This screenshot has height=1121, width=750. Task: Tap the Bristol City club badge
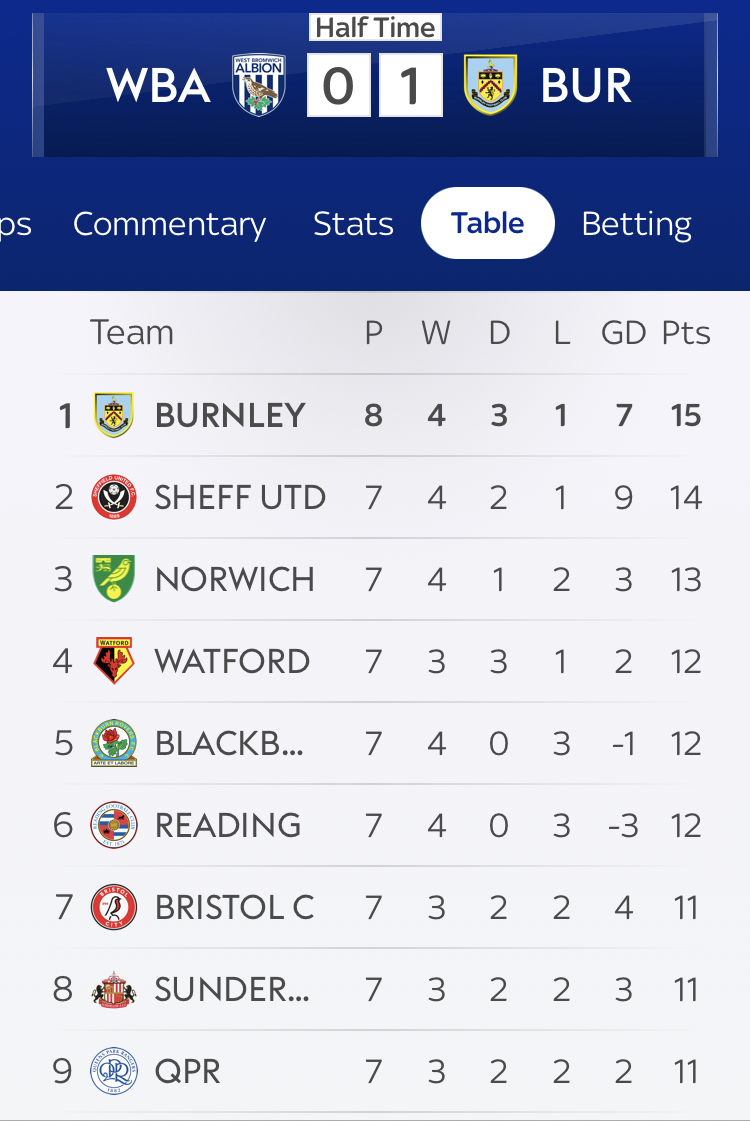114,907
